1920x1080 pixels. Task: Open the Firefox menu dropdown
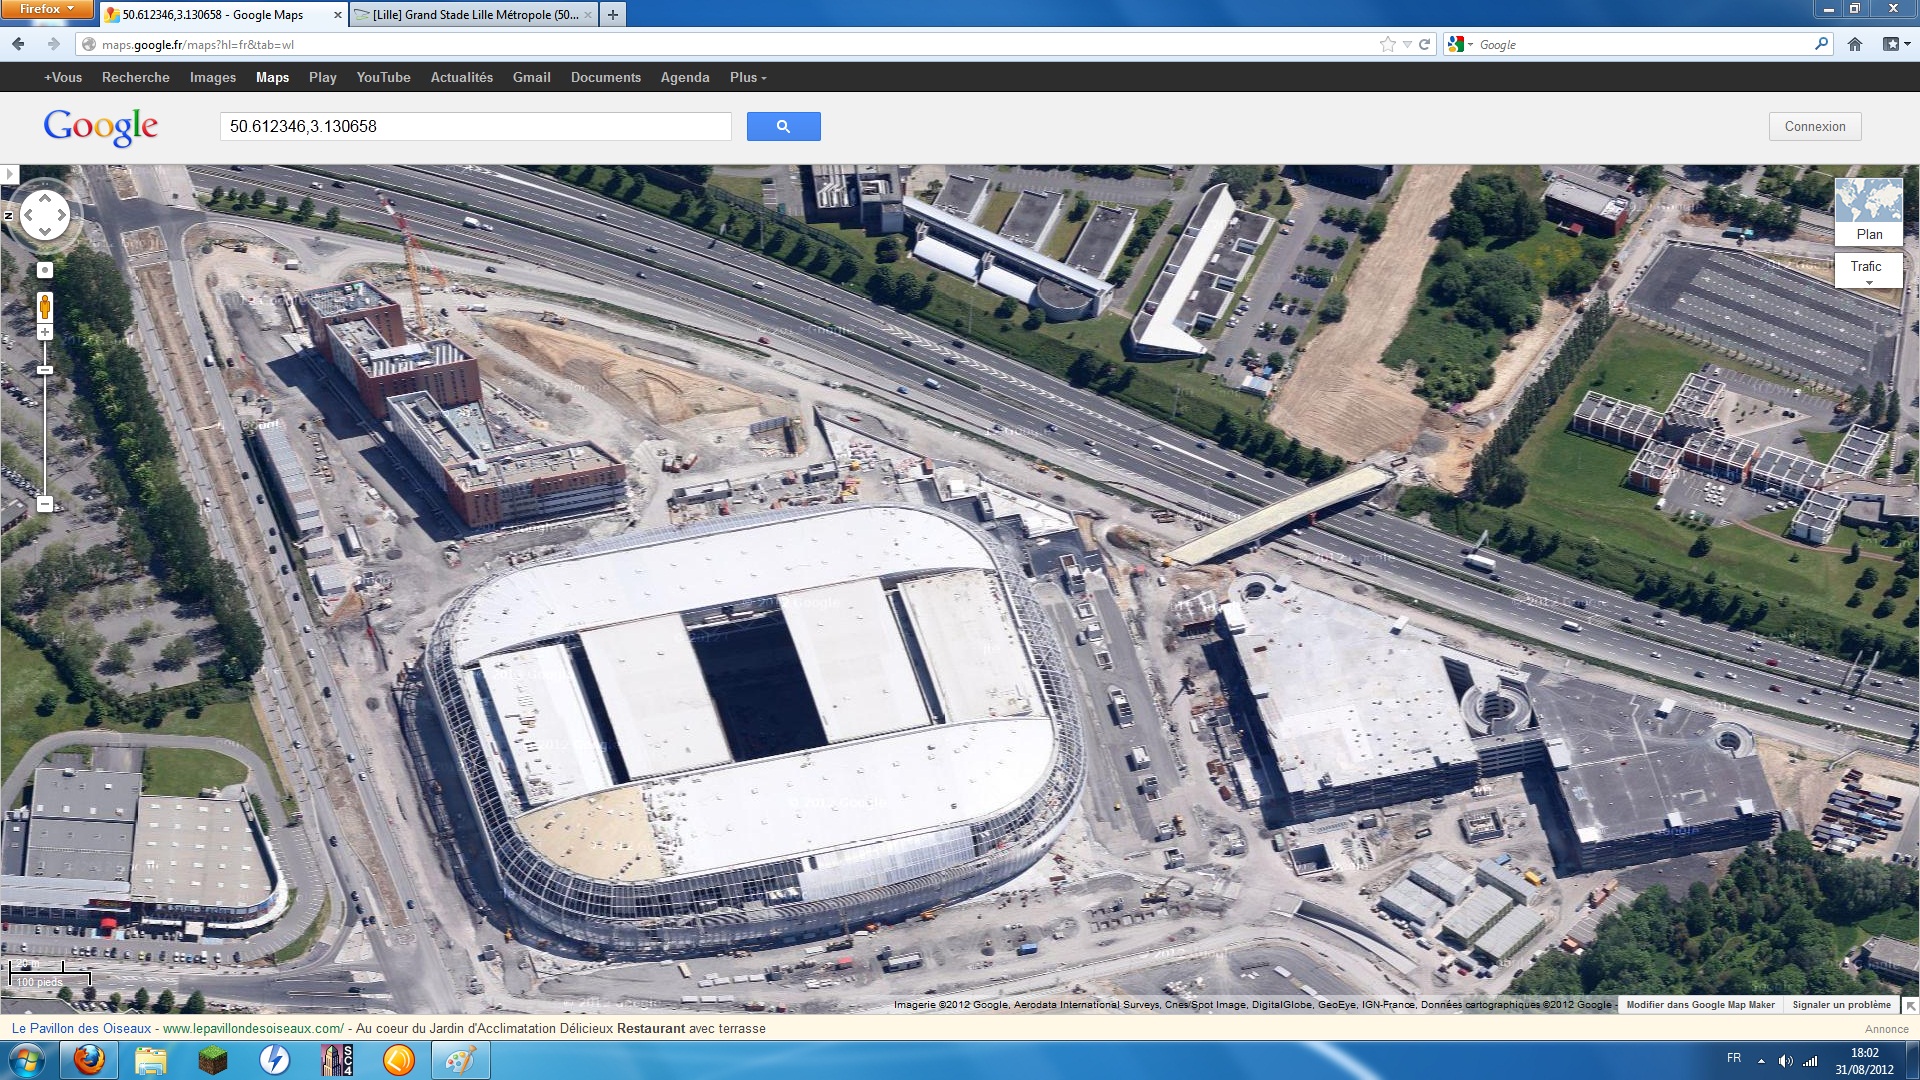pos(47,9)
